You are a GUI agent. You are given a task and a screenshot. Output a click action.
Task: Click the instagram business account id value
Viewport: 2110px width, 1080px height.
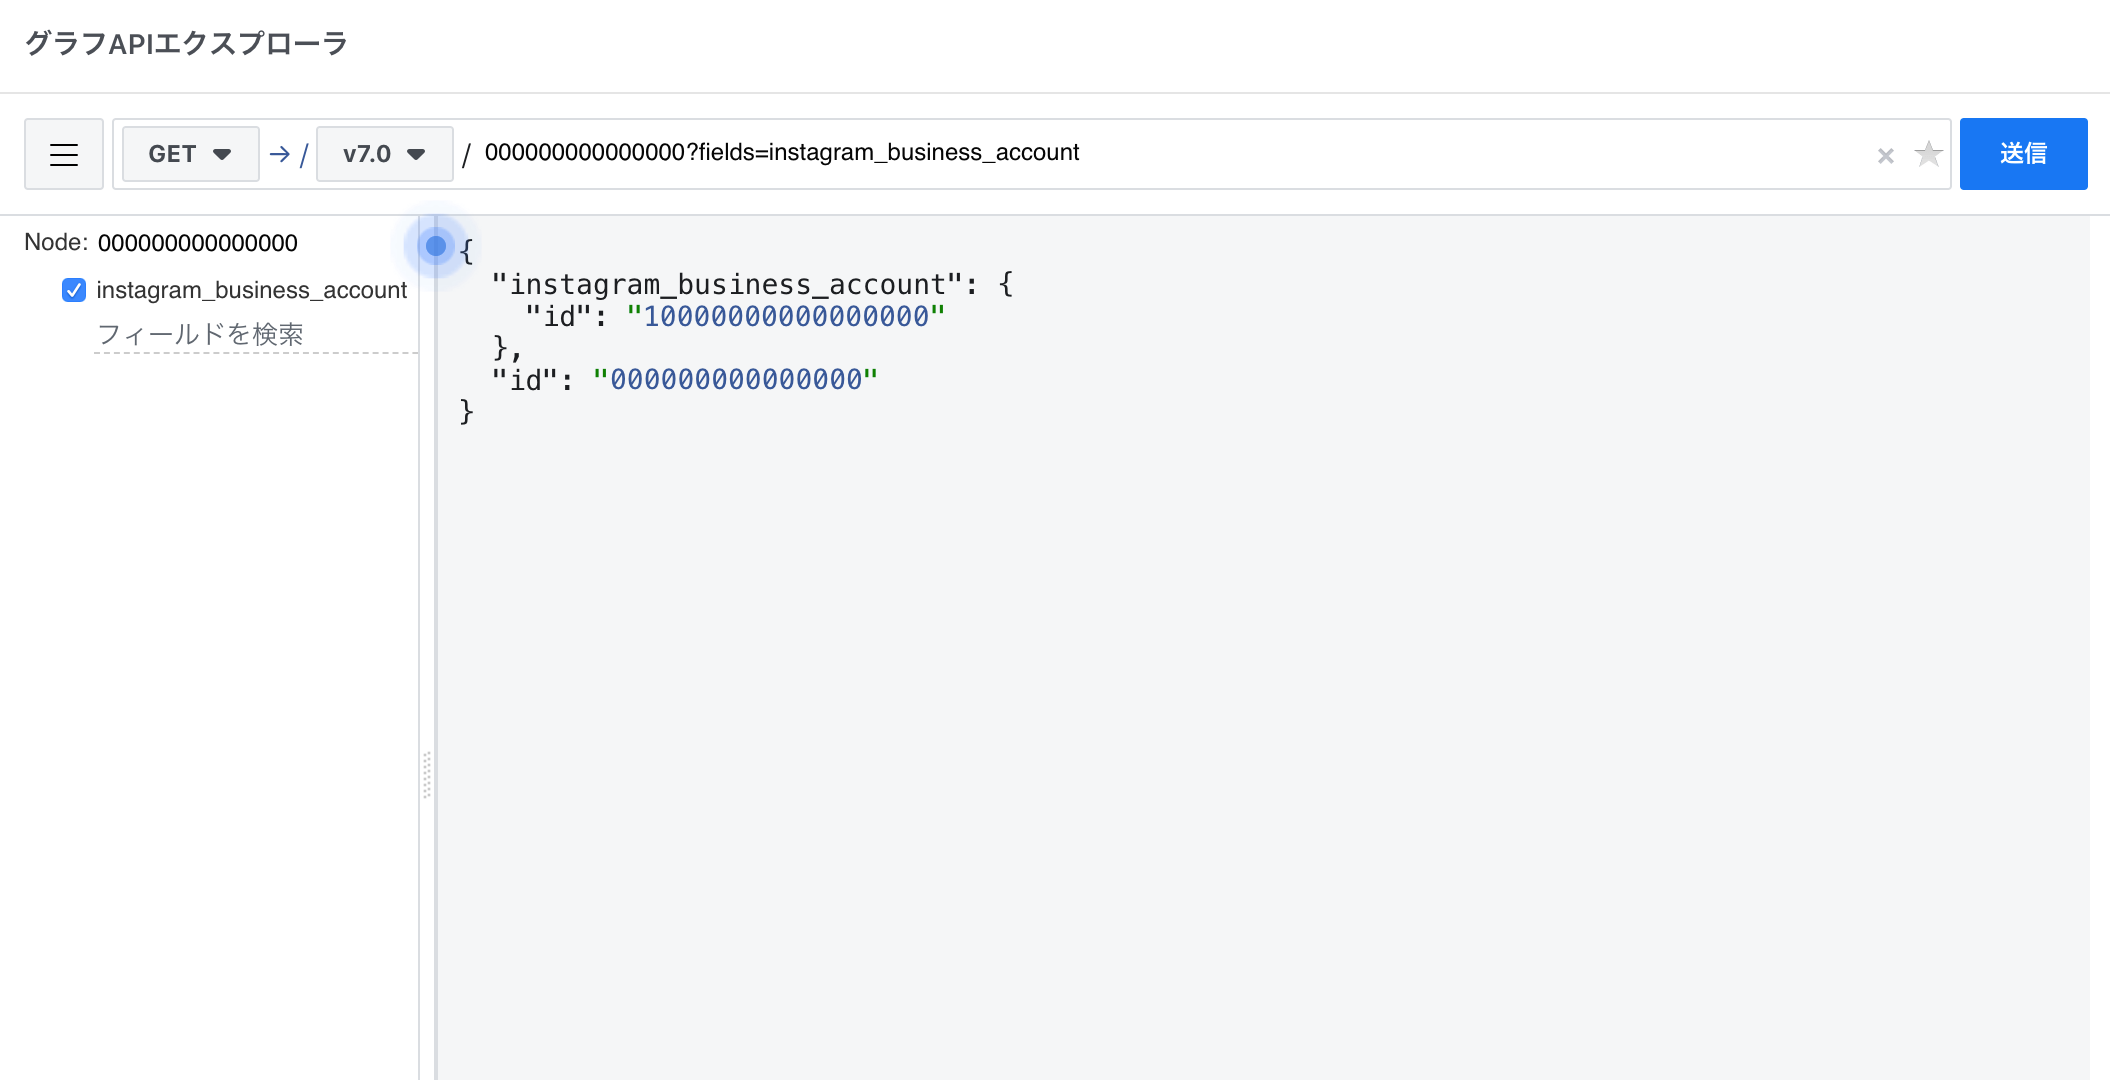click(x=786, y=317)
